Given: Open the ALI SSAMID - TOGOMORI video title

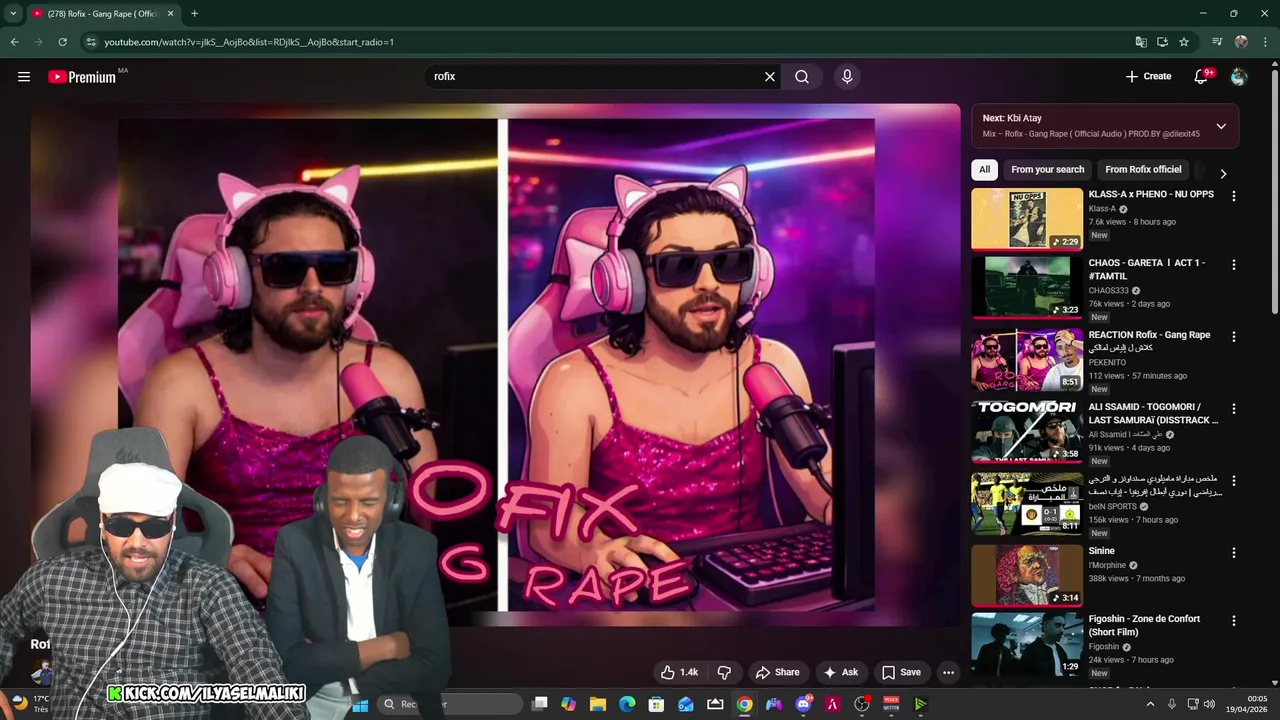Looking at the screenshot, I should [x=1153, y=414].
